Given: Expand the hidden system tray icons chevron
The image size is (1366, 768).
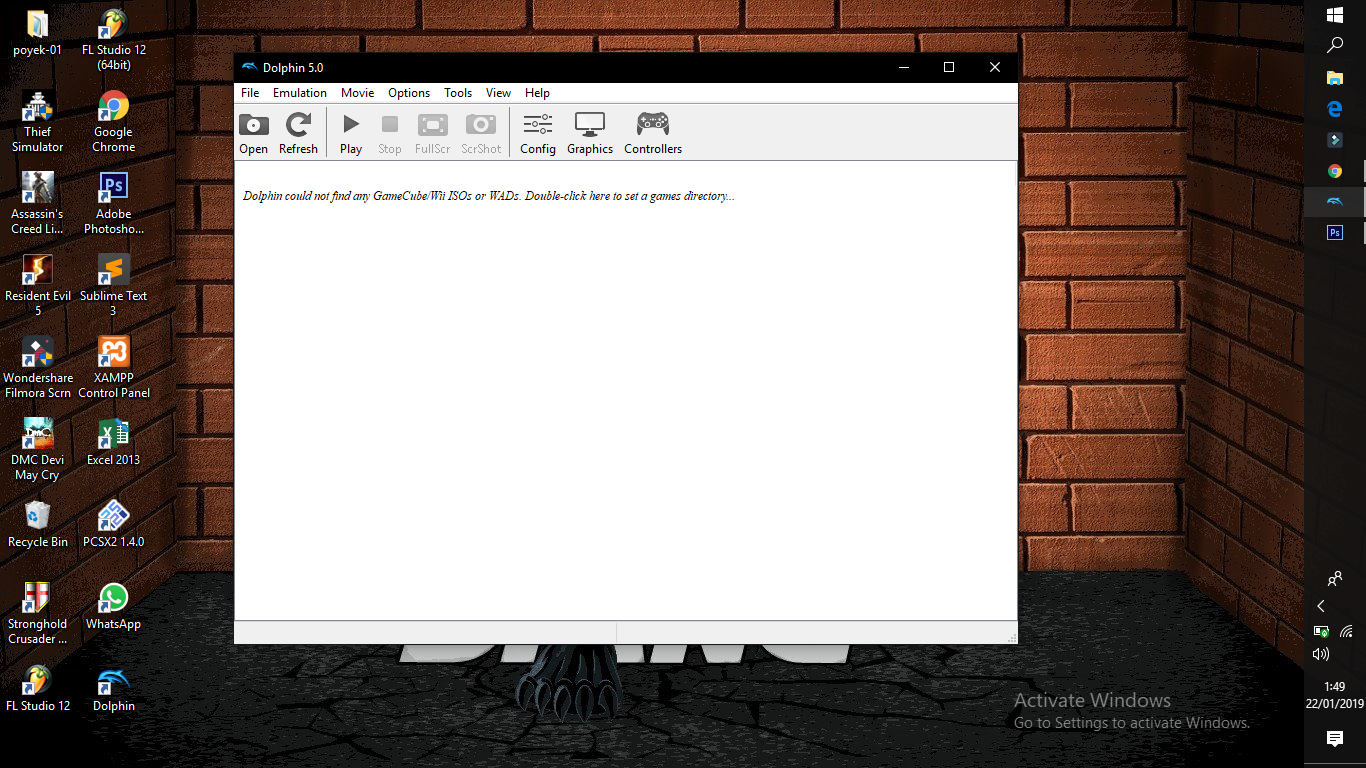Looking at the screenshot, I should point(1321,606).
